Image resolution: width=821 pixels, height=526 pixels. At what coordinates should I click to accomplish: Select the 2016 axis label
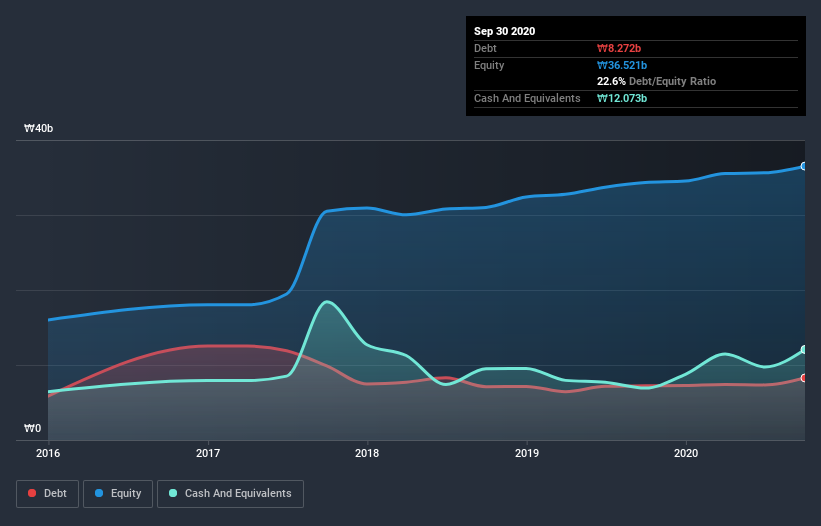[x=48, y=453]
